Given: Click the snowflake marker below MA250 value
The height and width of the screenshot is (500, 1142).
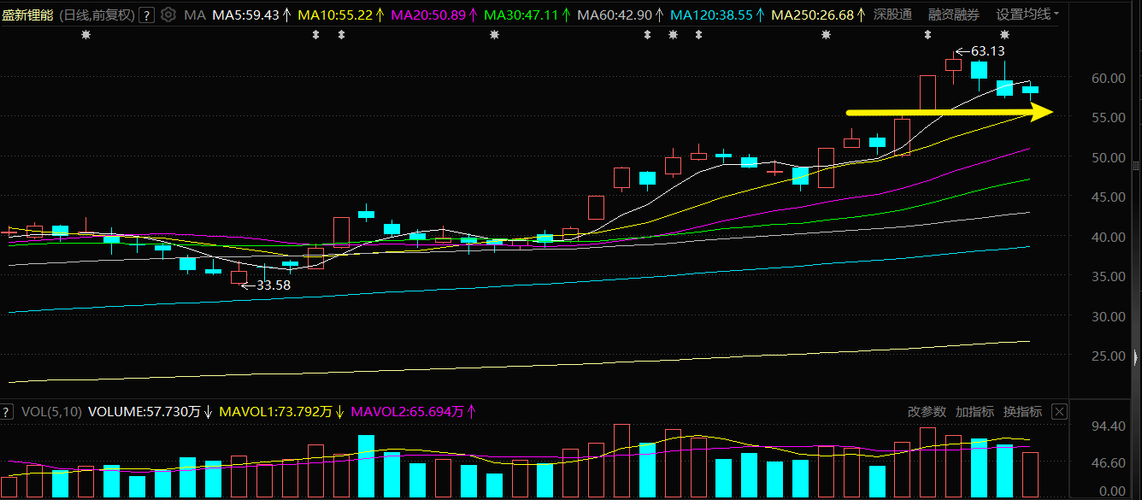Looking at the screenshot, I should point(826,35).
